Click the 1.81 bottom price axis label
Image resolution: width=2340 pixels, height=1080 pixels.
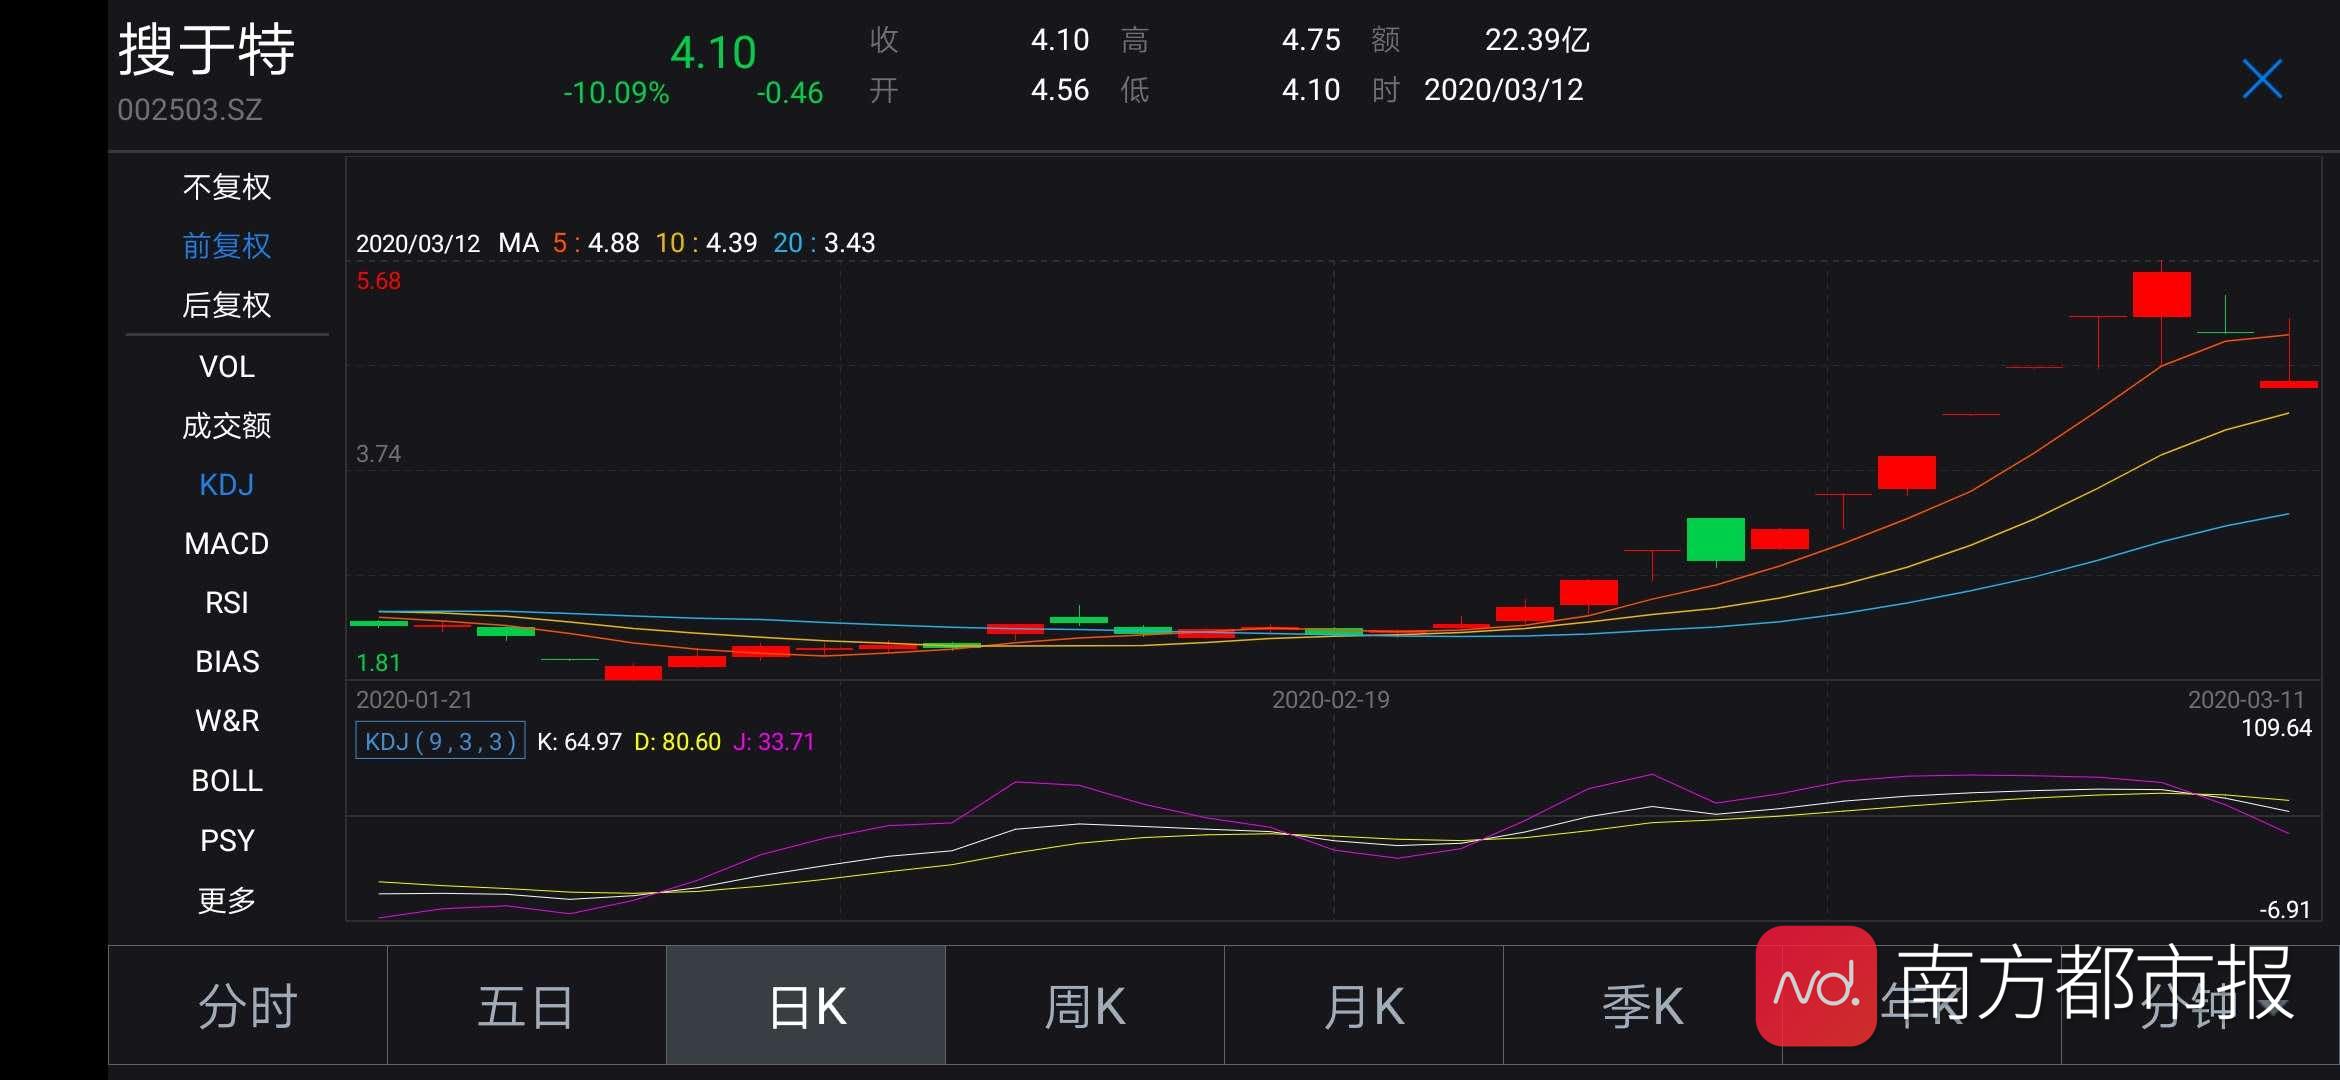tap(378, 663)
